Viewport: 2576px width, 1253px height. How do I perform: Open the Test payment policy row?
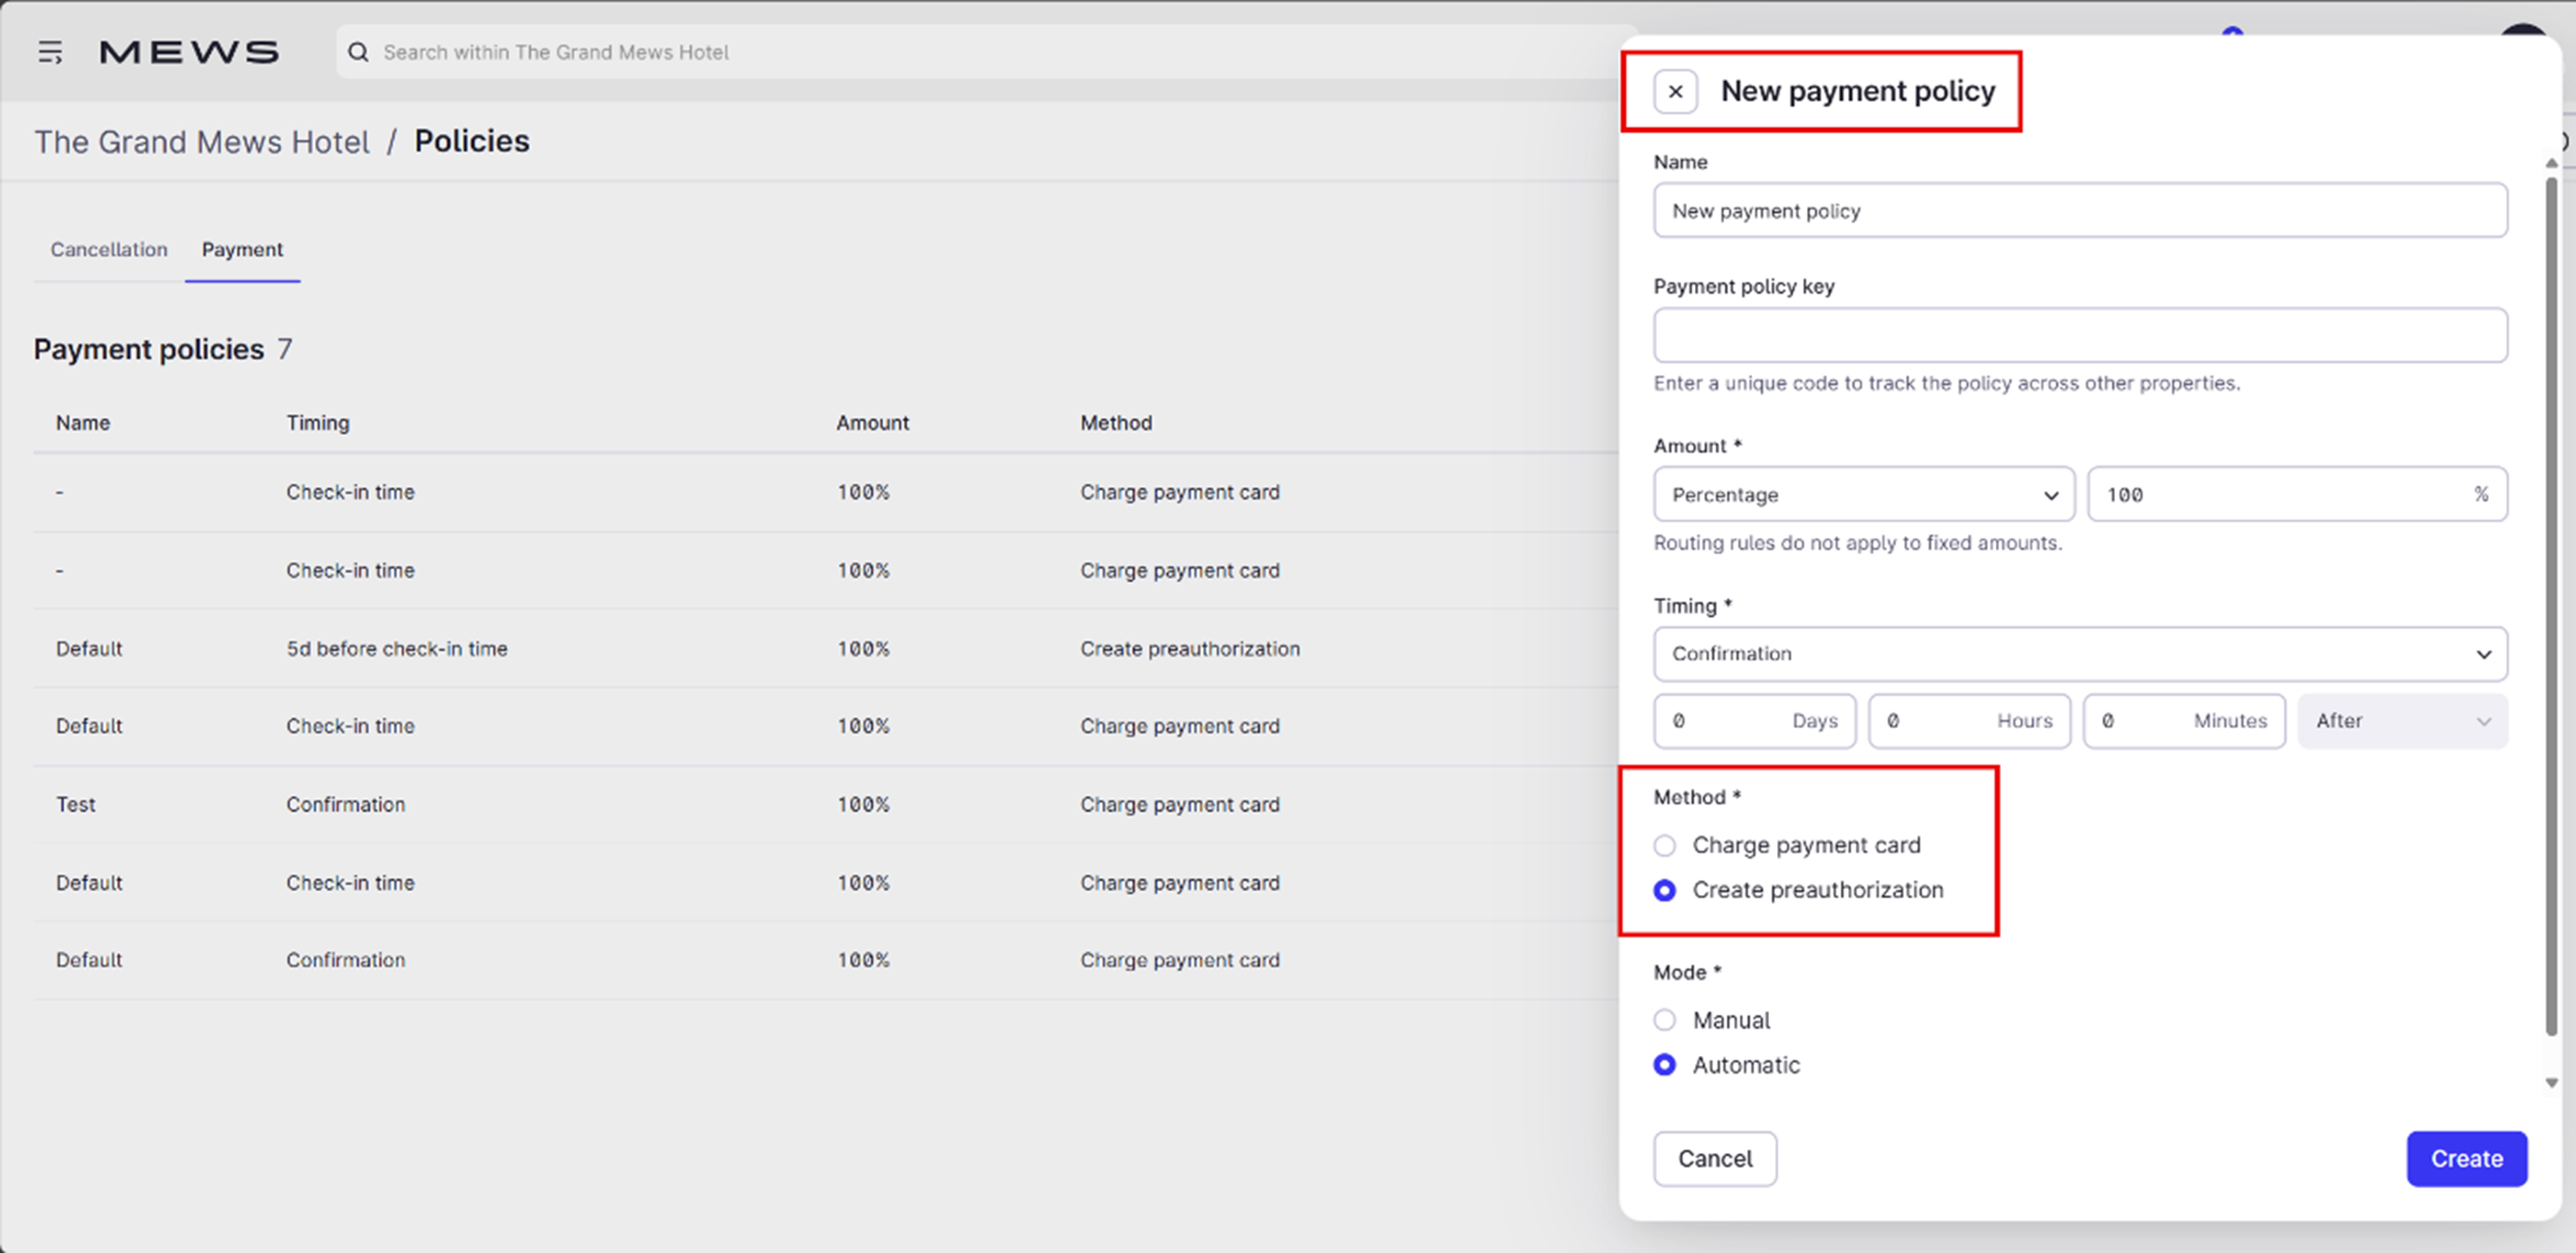826,805
